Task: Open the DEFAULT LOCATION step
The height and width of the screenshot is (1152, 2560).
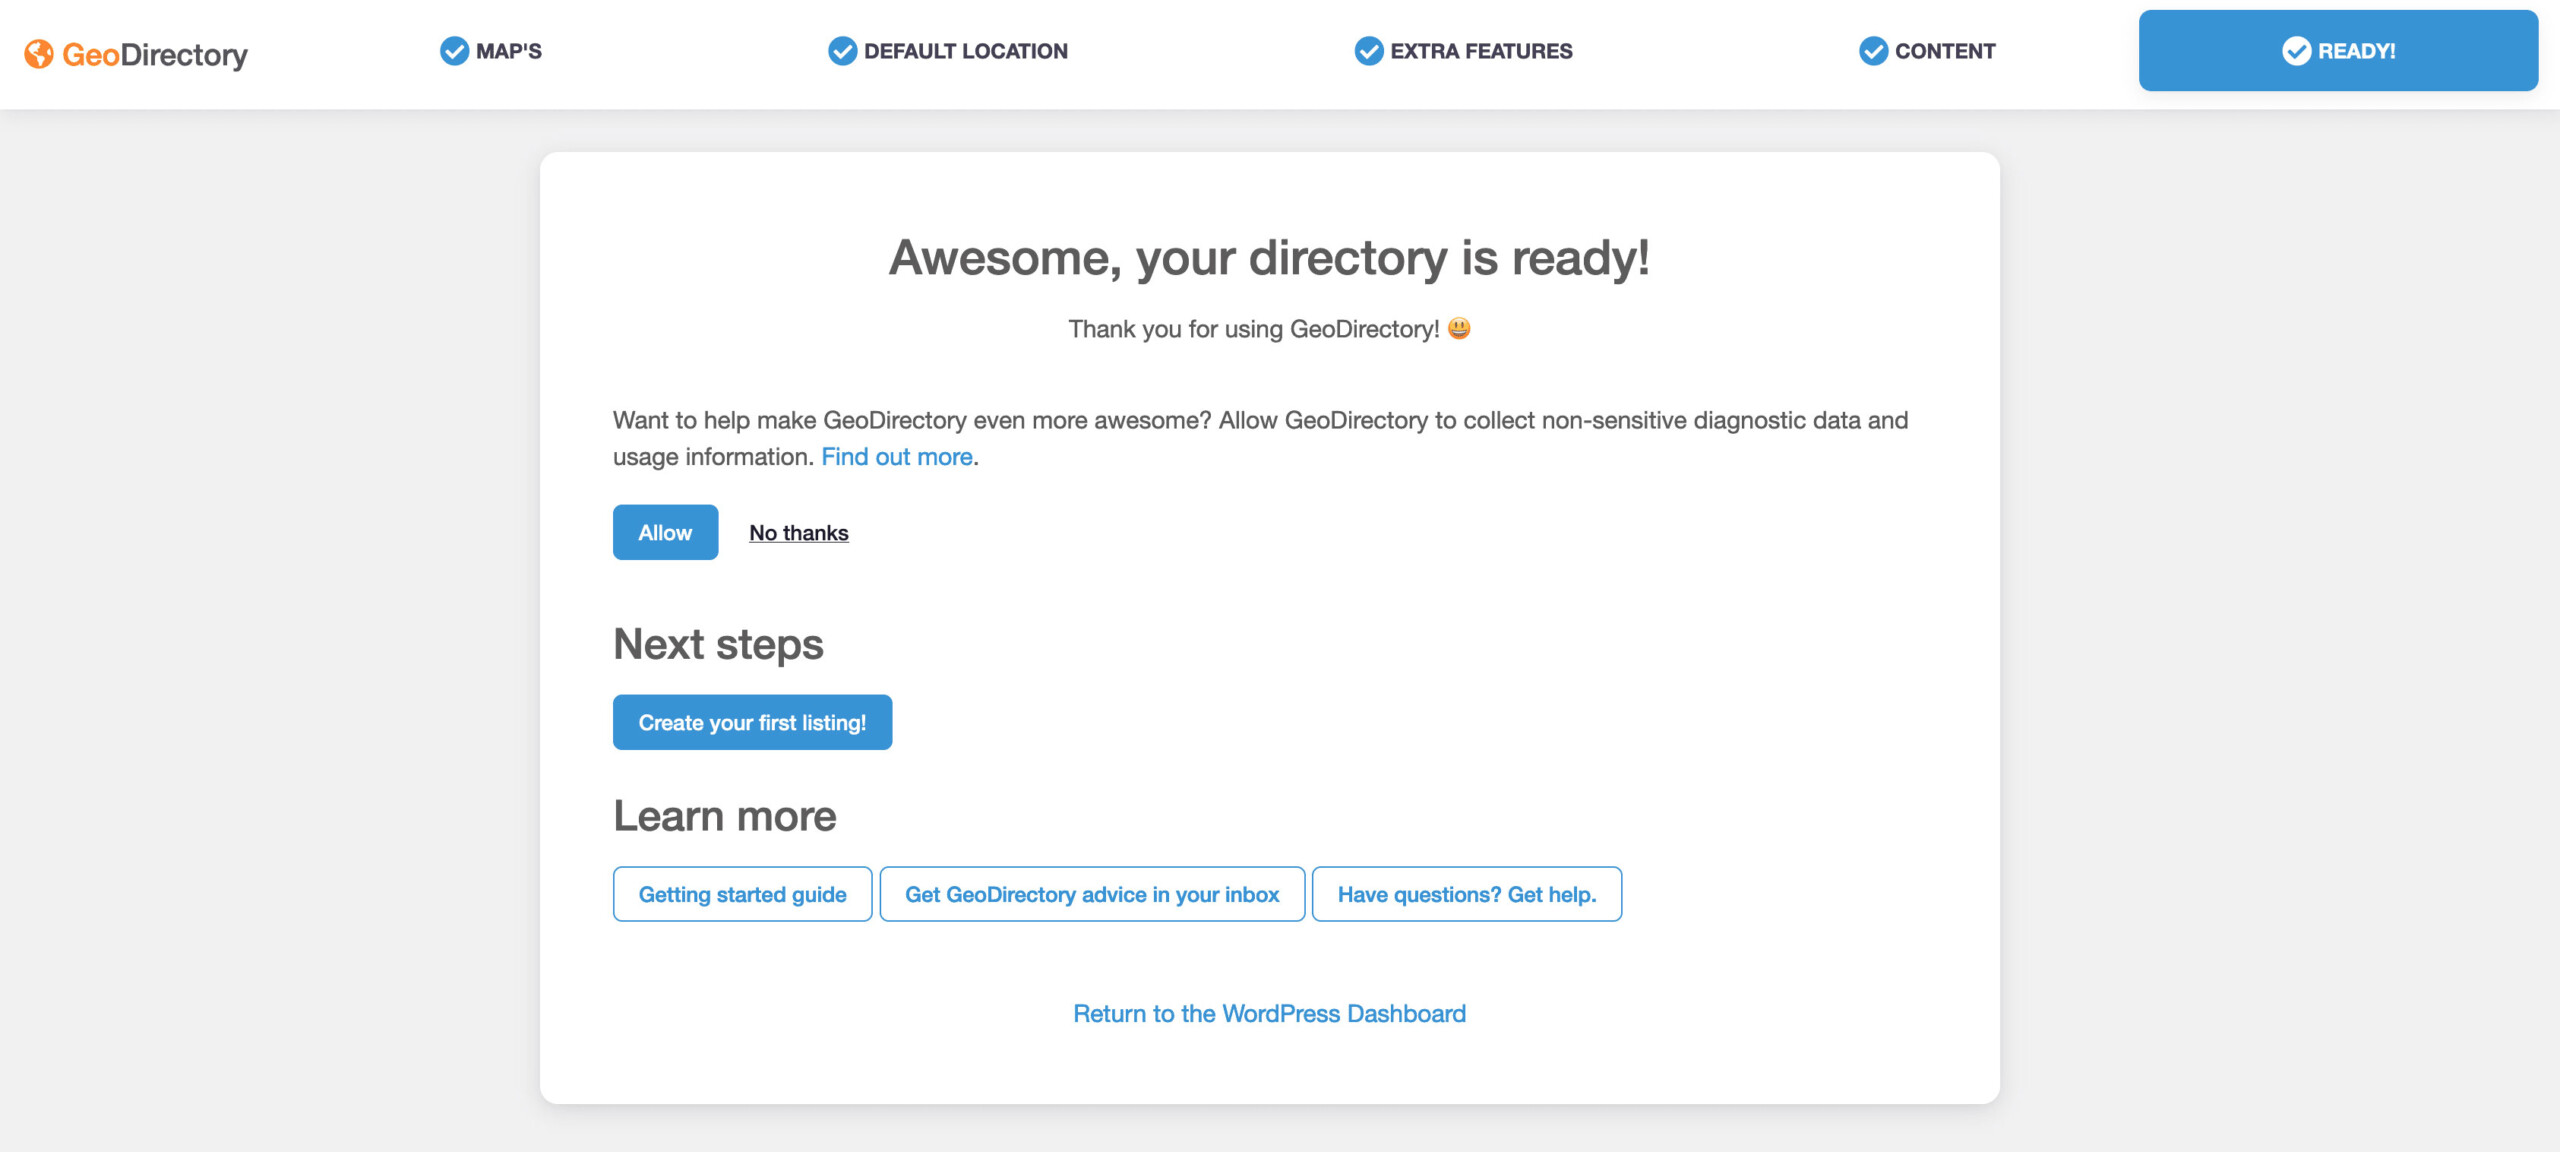Action: click(x=948, y=51)
